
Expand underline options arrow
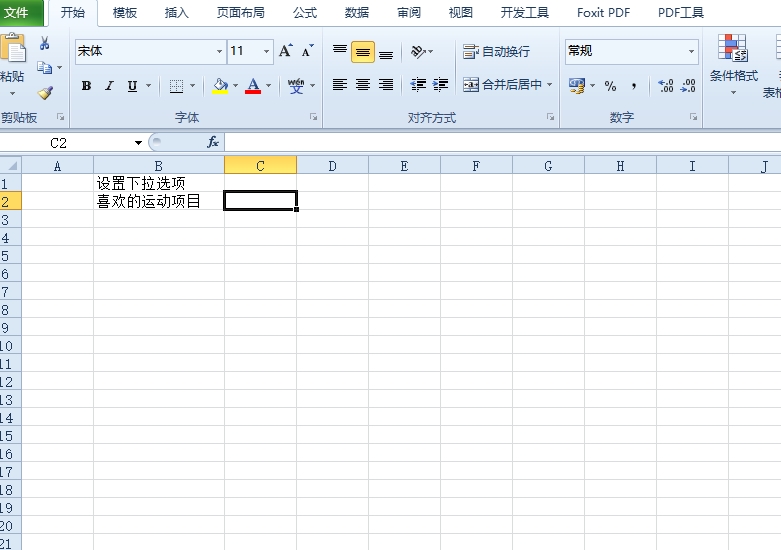tap(148, 86)
